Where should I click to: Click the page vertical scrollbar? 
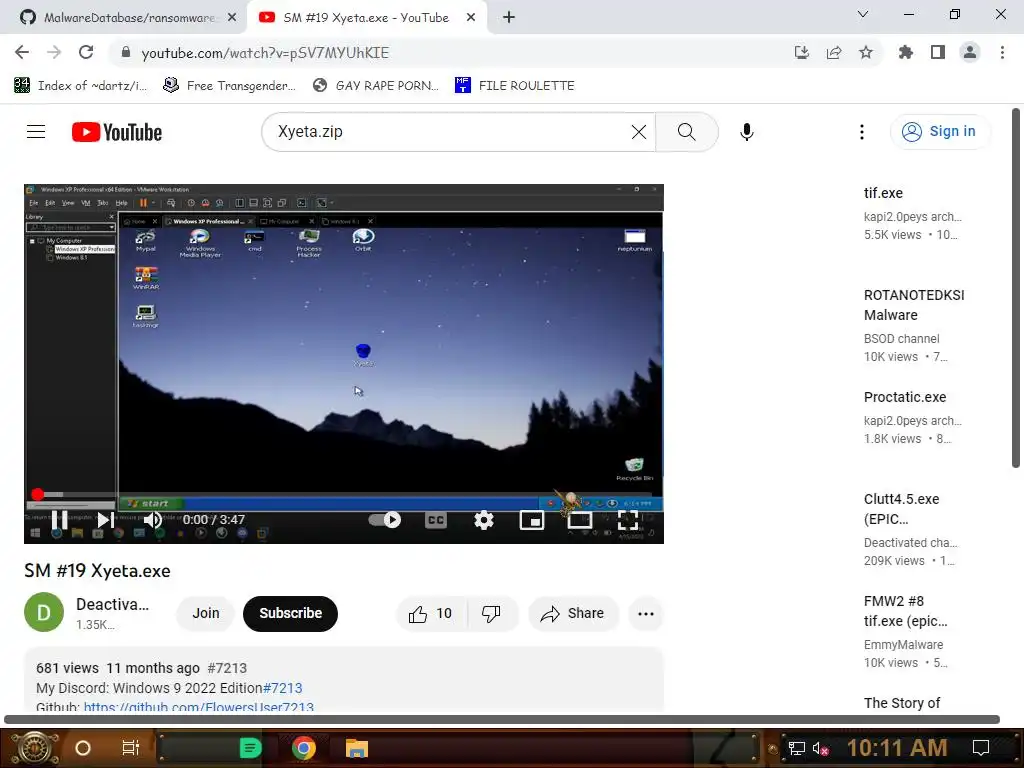point(1016,287)
